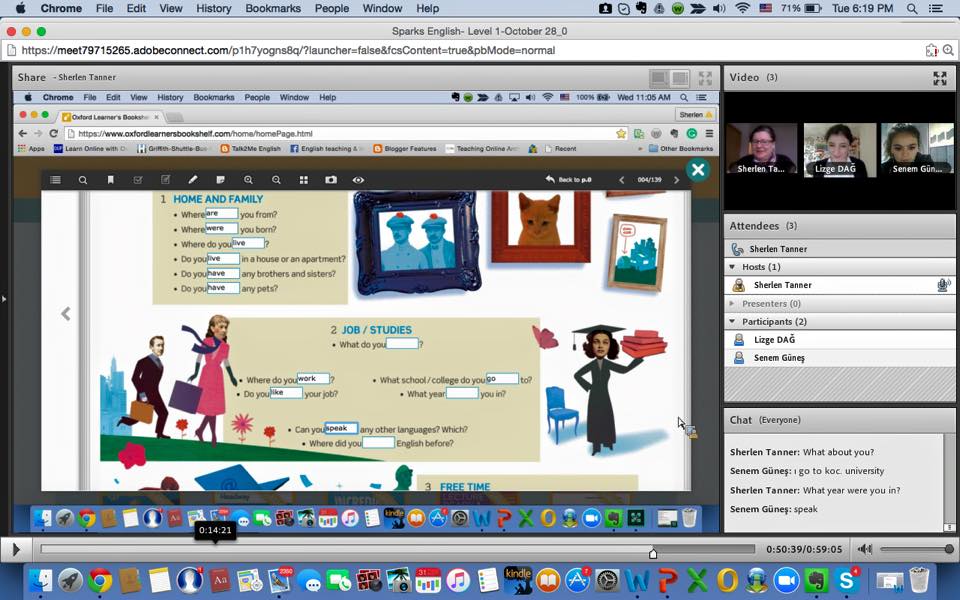Expand Share pod to full screen
The height and width of the screenshot is (600, 960).
tap(705, 78)
